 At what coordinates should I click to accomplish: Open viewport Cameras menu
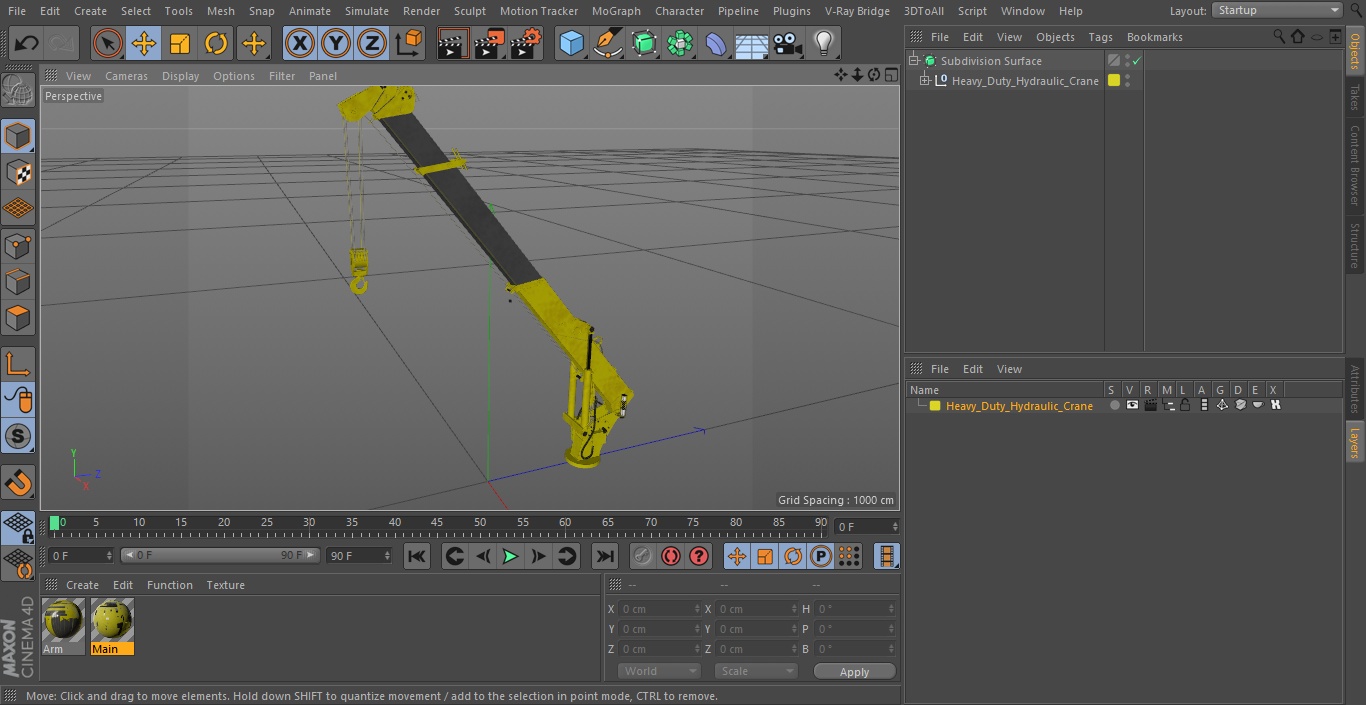pyautogui.click(x=126, y=76)
